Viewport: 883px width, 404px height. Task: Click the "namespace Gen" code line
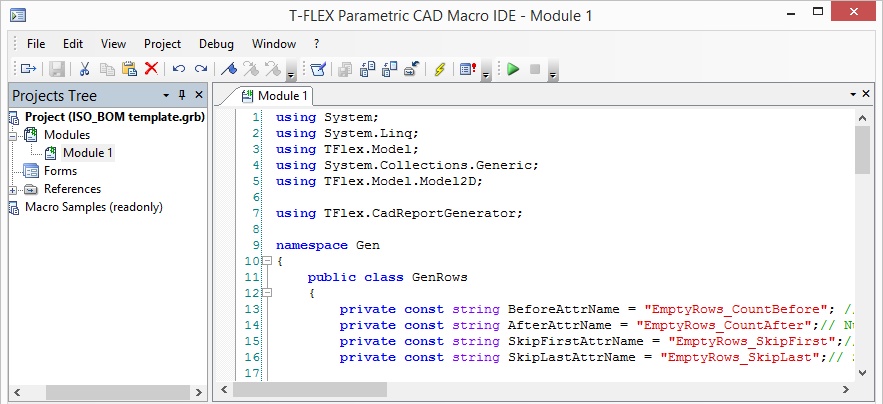pyautogui.click(x=328, y=246)
